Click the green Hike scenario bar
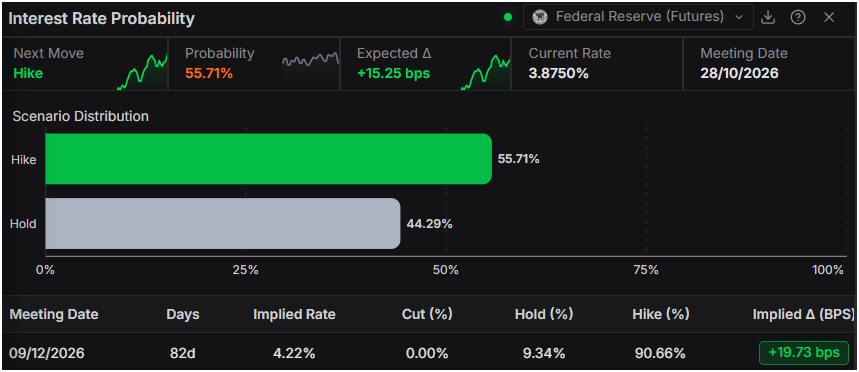Viewport: 859px width, 372px height. click(268, 159)
